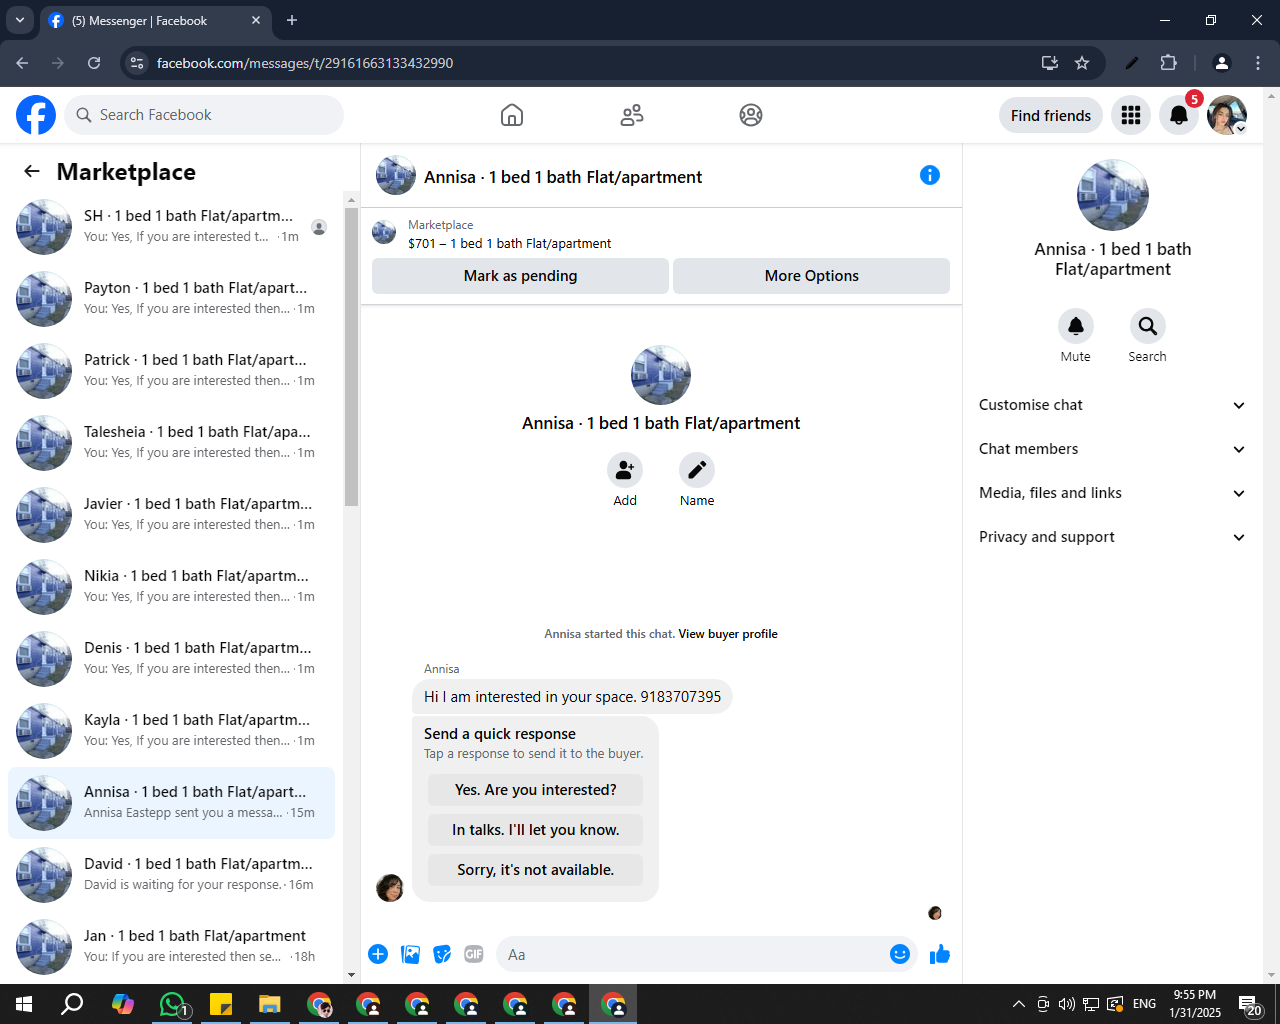1280x1024 pixels.
Task: Focus the Search Facebook field
Action: [204, 115]
